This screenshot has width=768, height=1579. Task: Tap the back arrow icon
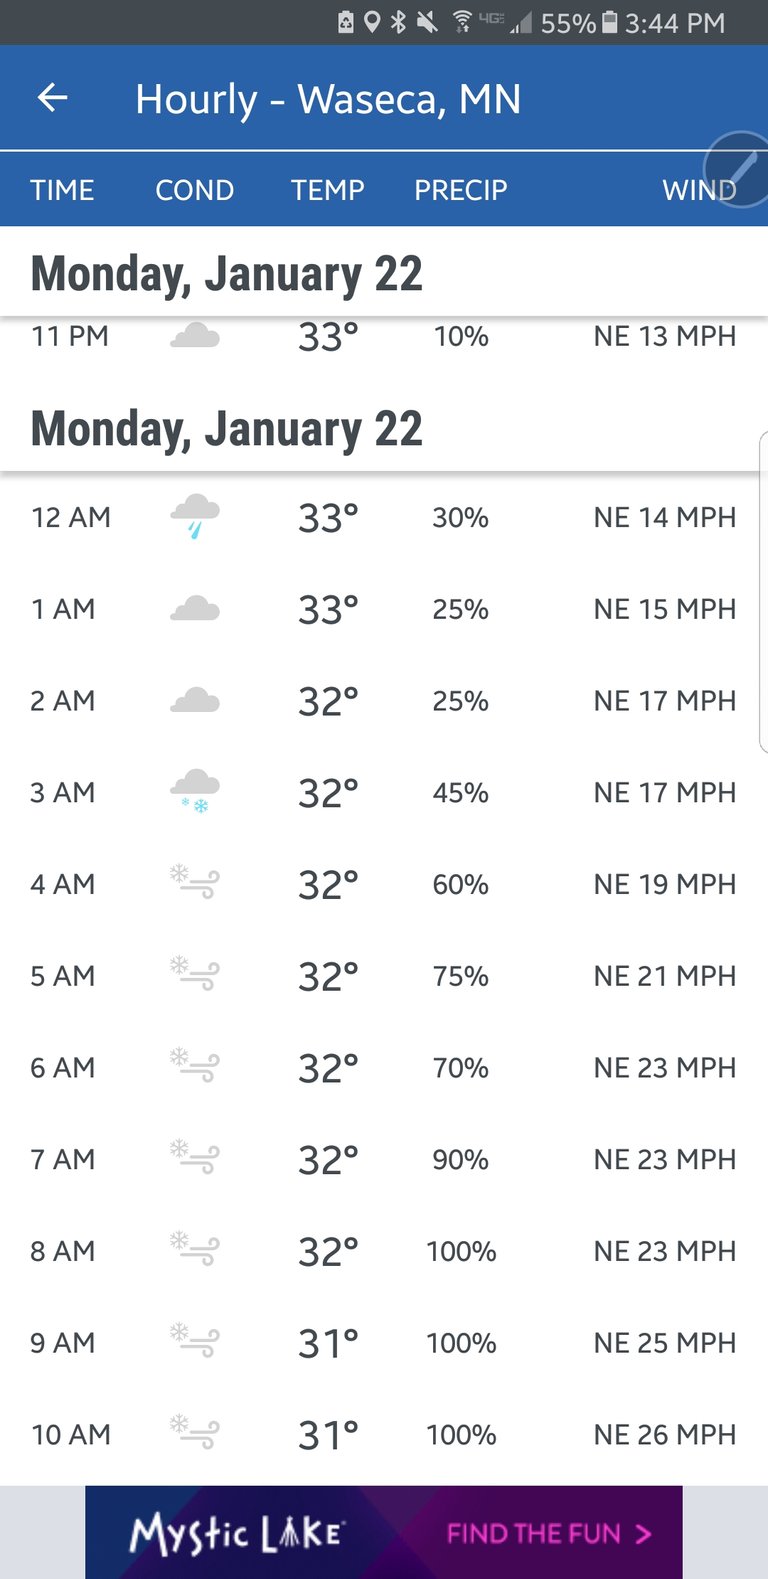[52, 98]
